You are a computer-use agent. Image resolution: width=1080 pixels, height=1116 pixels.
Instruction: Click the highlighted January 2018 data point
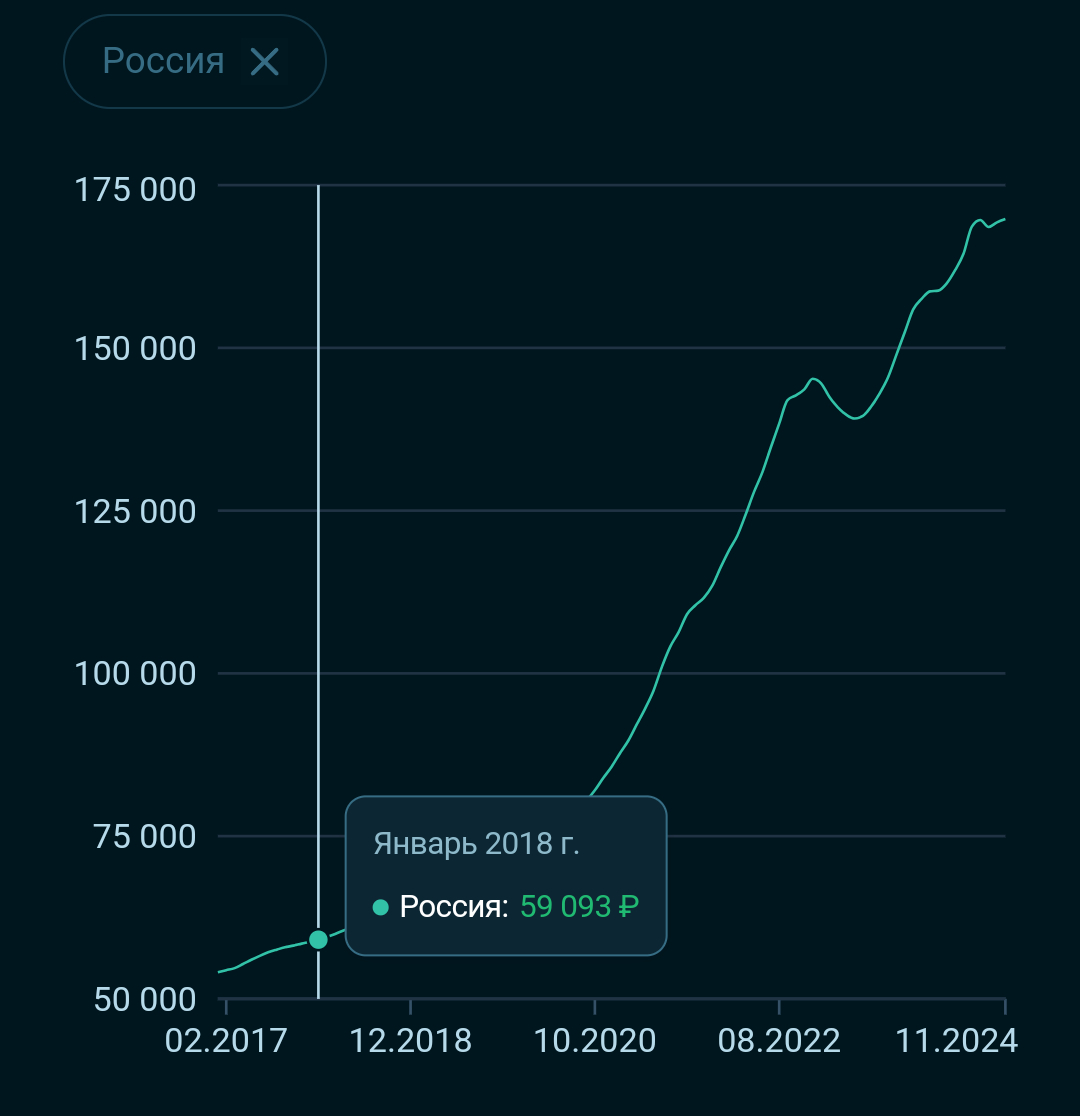[x=318, y=939]
